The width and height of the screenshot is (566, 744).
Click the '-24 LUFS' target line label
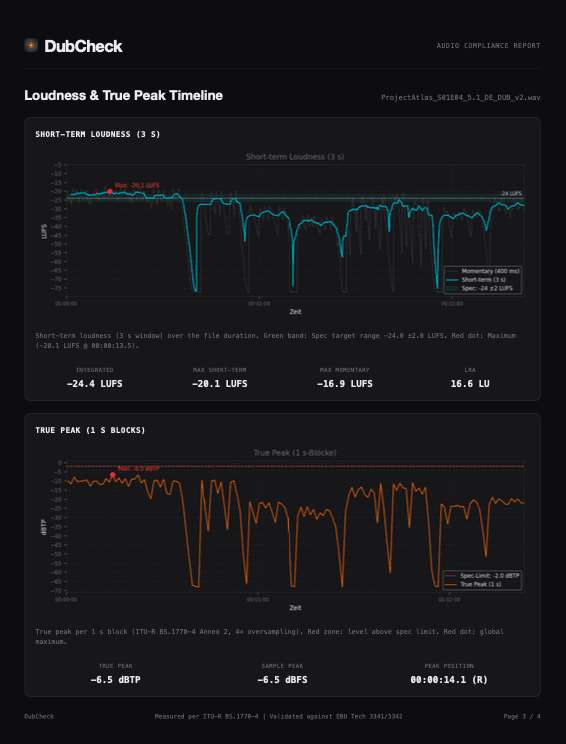tap(511, 194)
